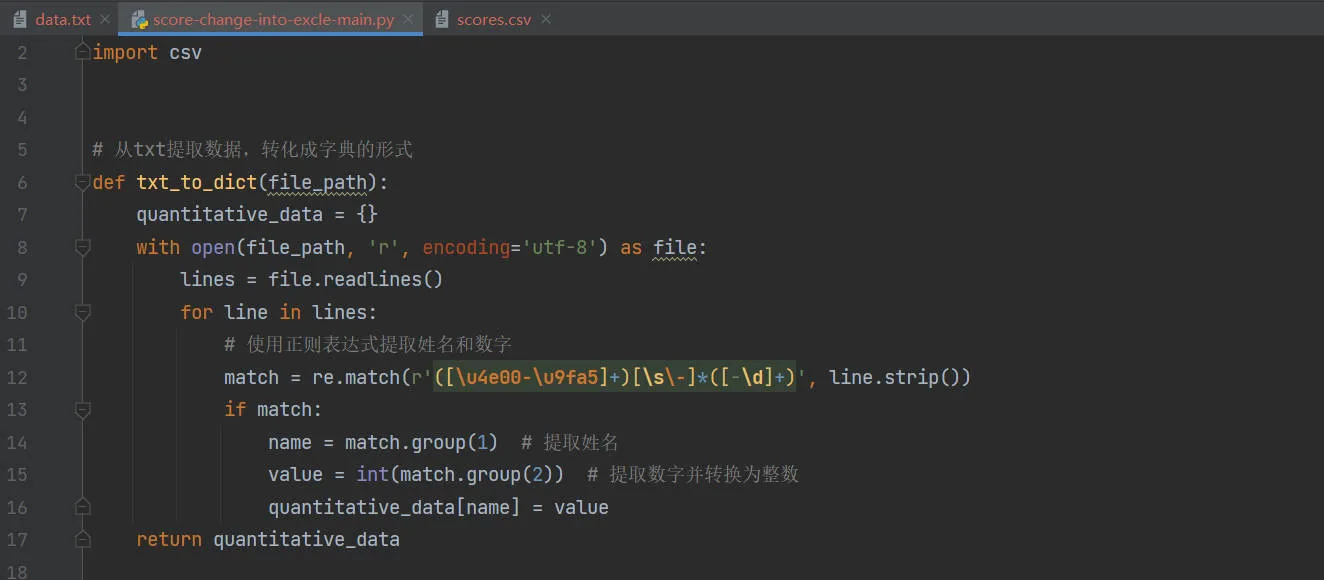Close the data.txt tab
This screenshot has height=580, width=1324.
105,20
